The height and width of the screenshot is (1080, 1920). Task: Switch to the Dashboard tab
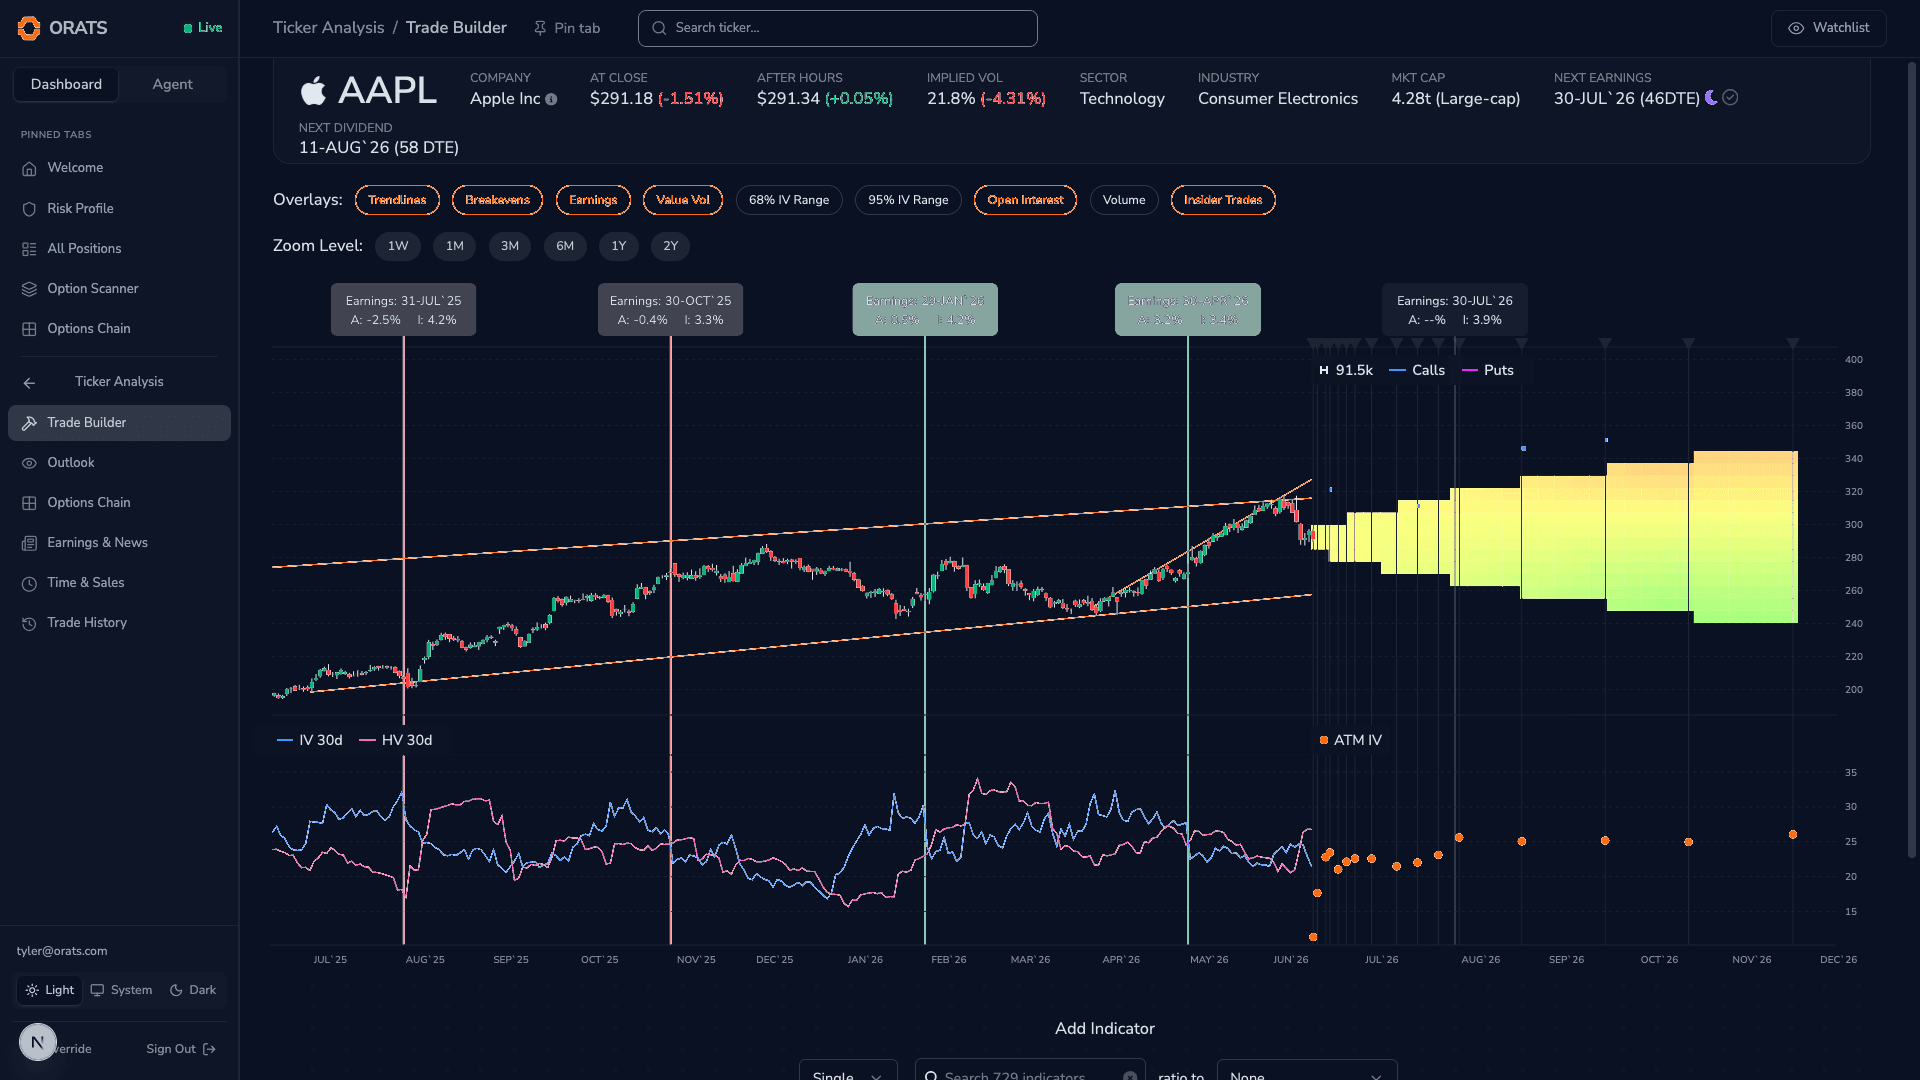click(x=66, y=85)
